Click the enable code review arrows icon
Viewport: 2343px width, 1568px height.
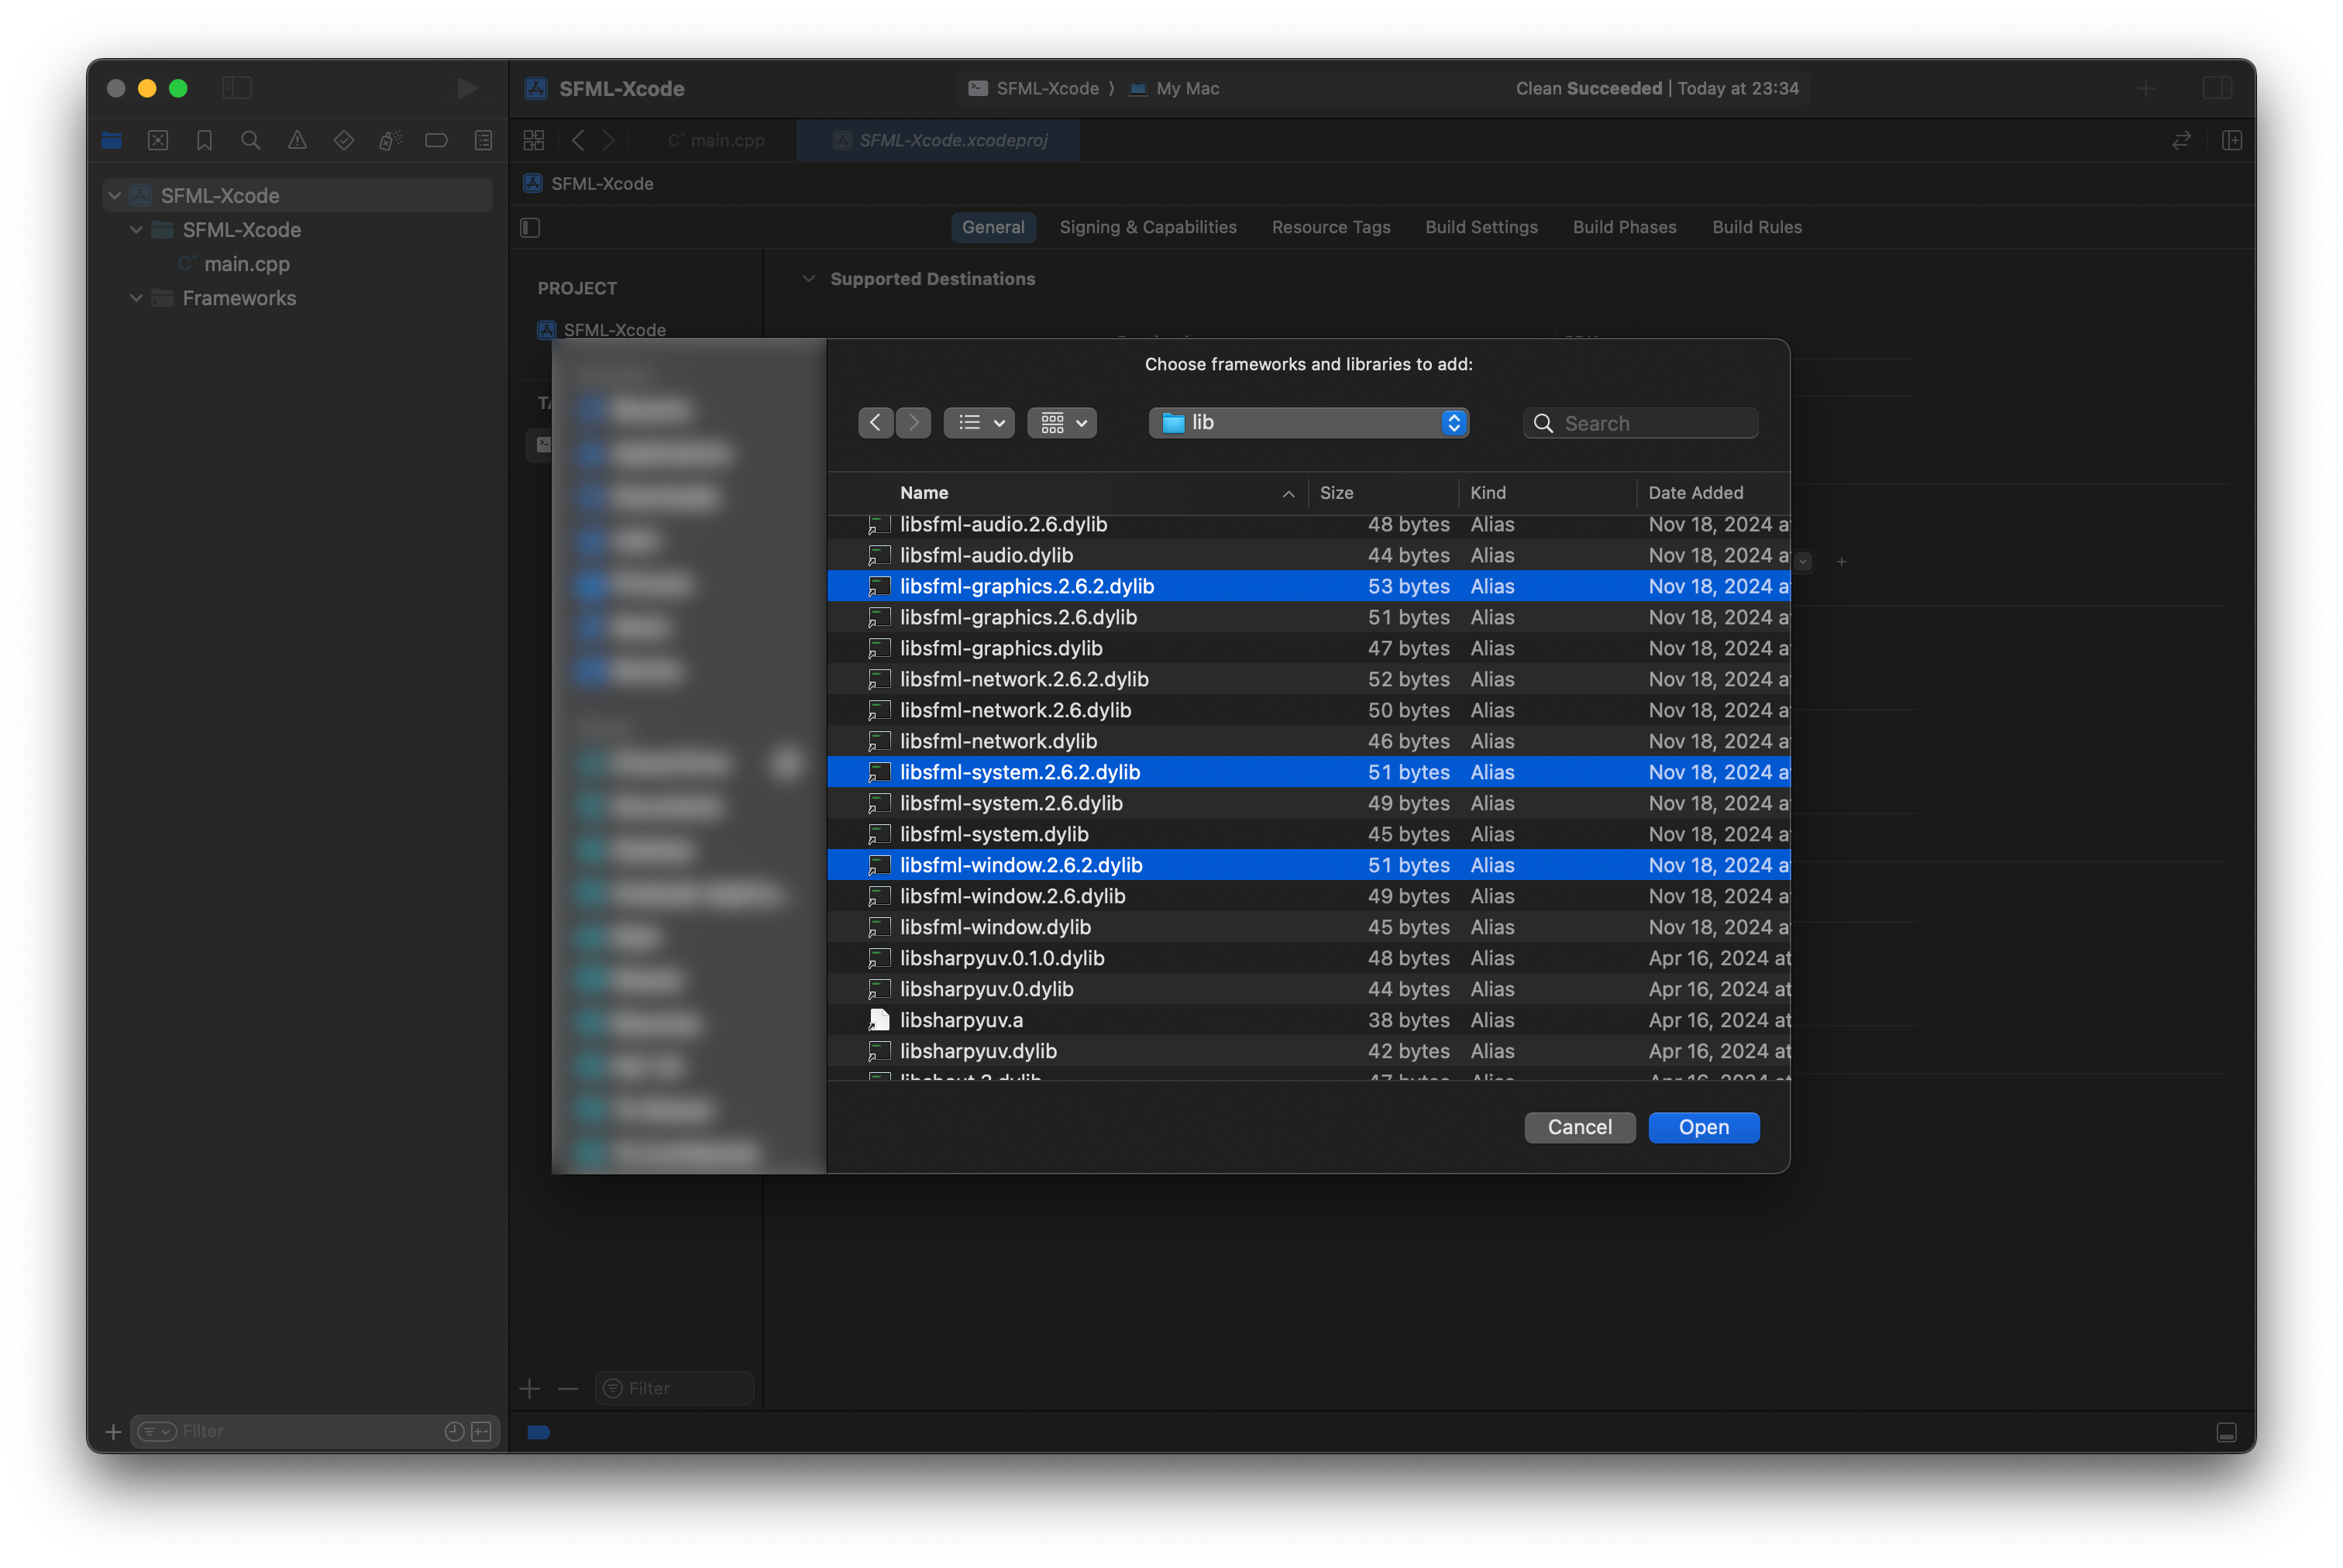(2182, 141)
